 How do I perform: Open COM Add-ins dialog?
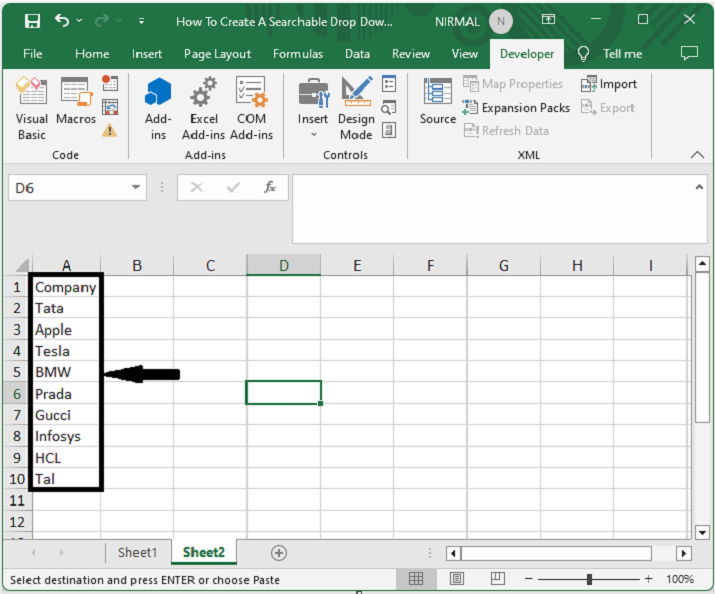(251, 109)
